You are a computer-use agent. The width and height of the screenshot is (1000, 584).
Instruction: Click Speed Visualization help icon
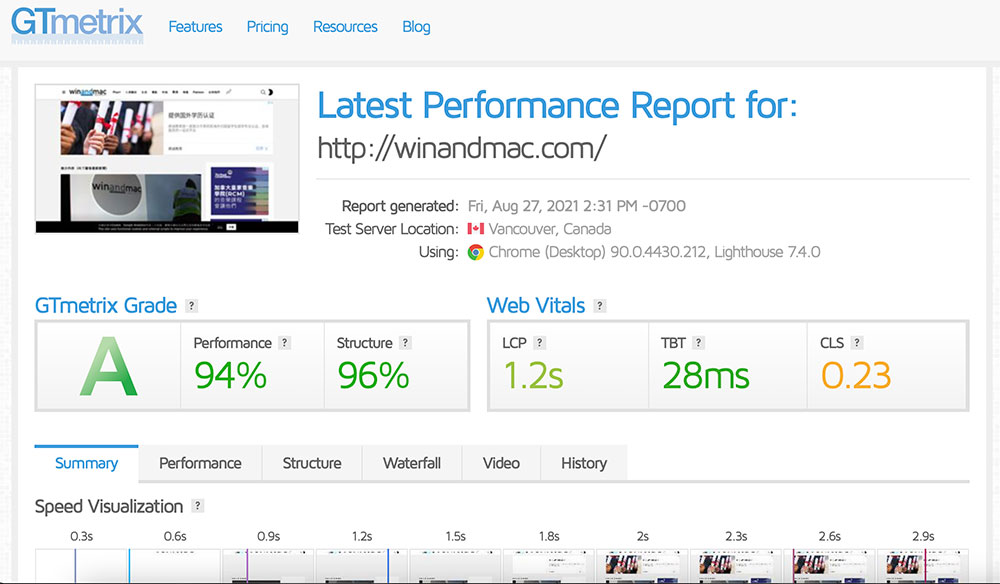point(198,506)
